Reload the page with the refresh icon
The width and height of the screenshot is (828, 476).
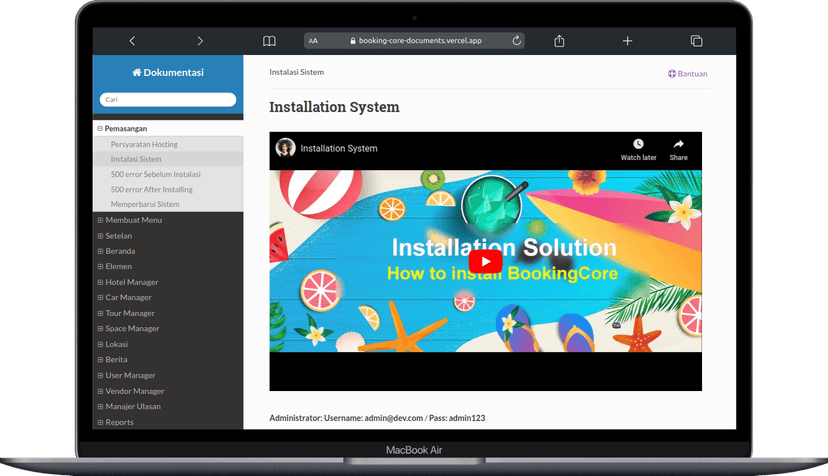point(516,40)
